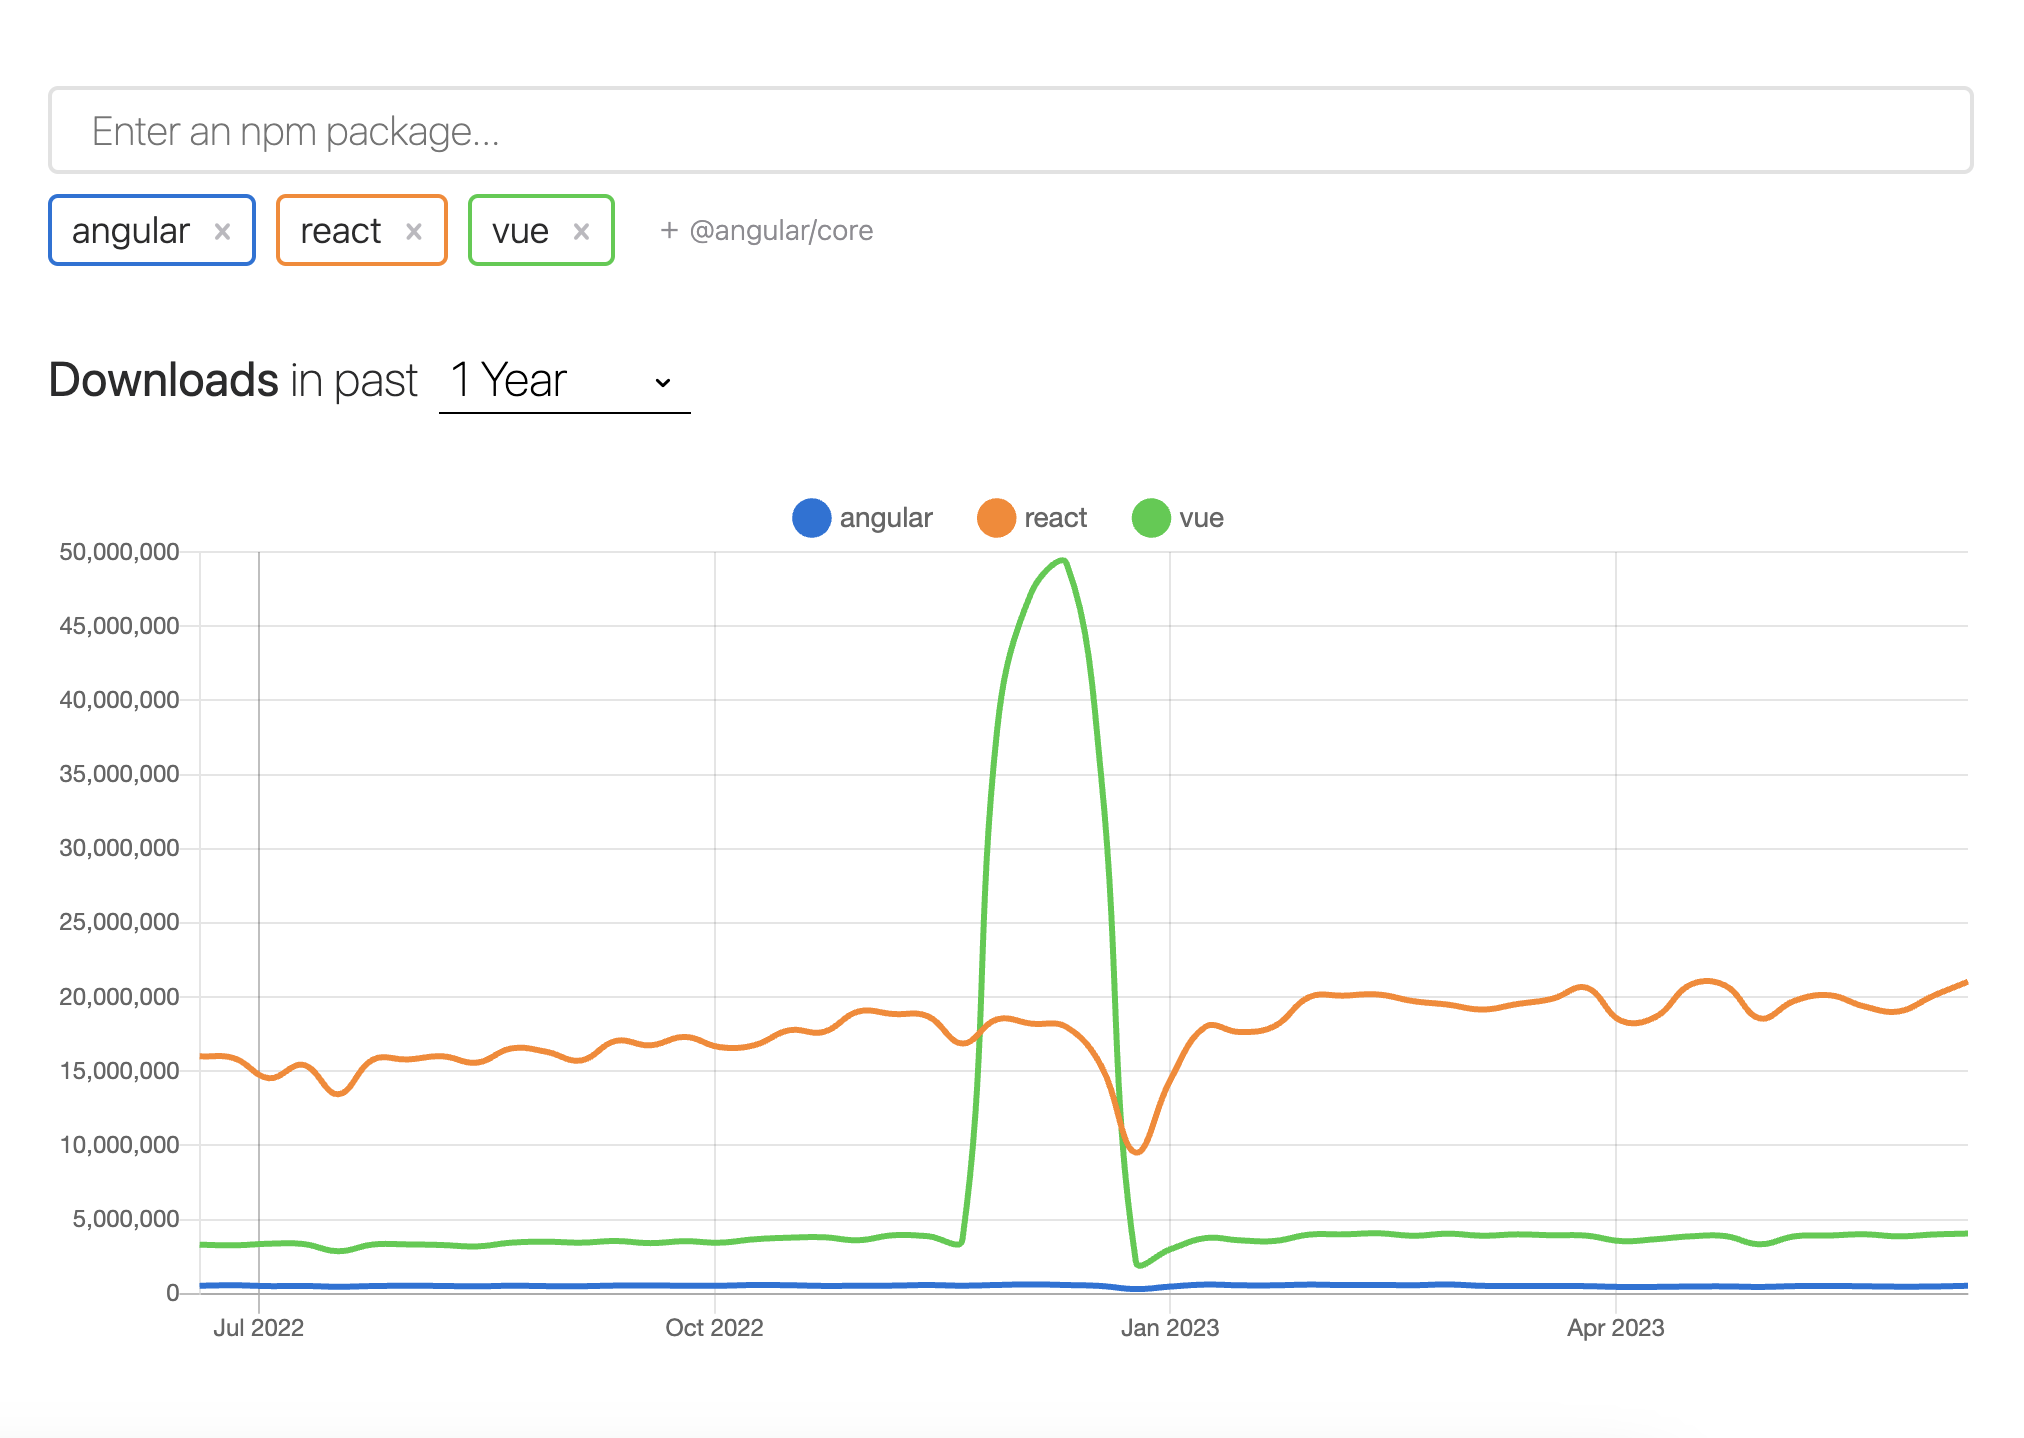Open the '1 Year' time range dropdown

(564, 381)
